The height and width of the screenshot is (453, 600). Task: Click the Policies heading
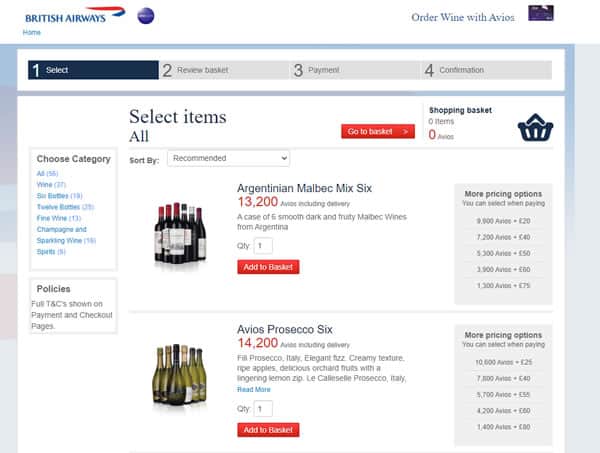tap(54, 289)
